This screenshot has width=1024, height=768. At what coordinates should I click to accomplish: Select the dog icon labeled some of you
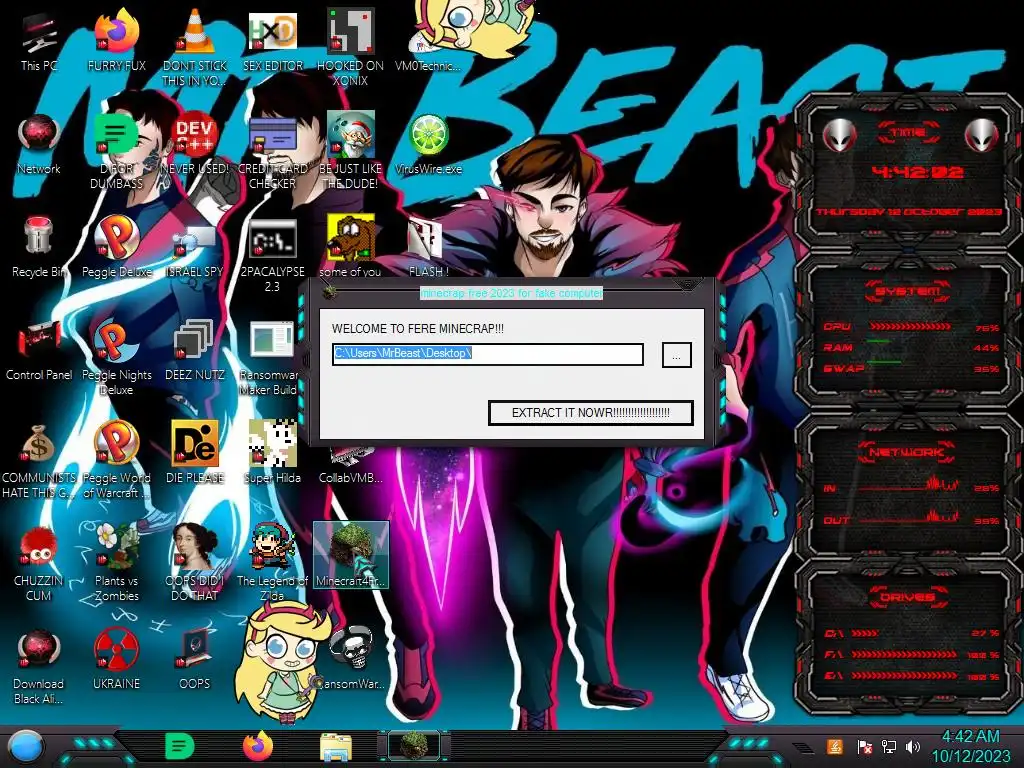[x=350, y=247]
